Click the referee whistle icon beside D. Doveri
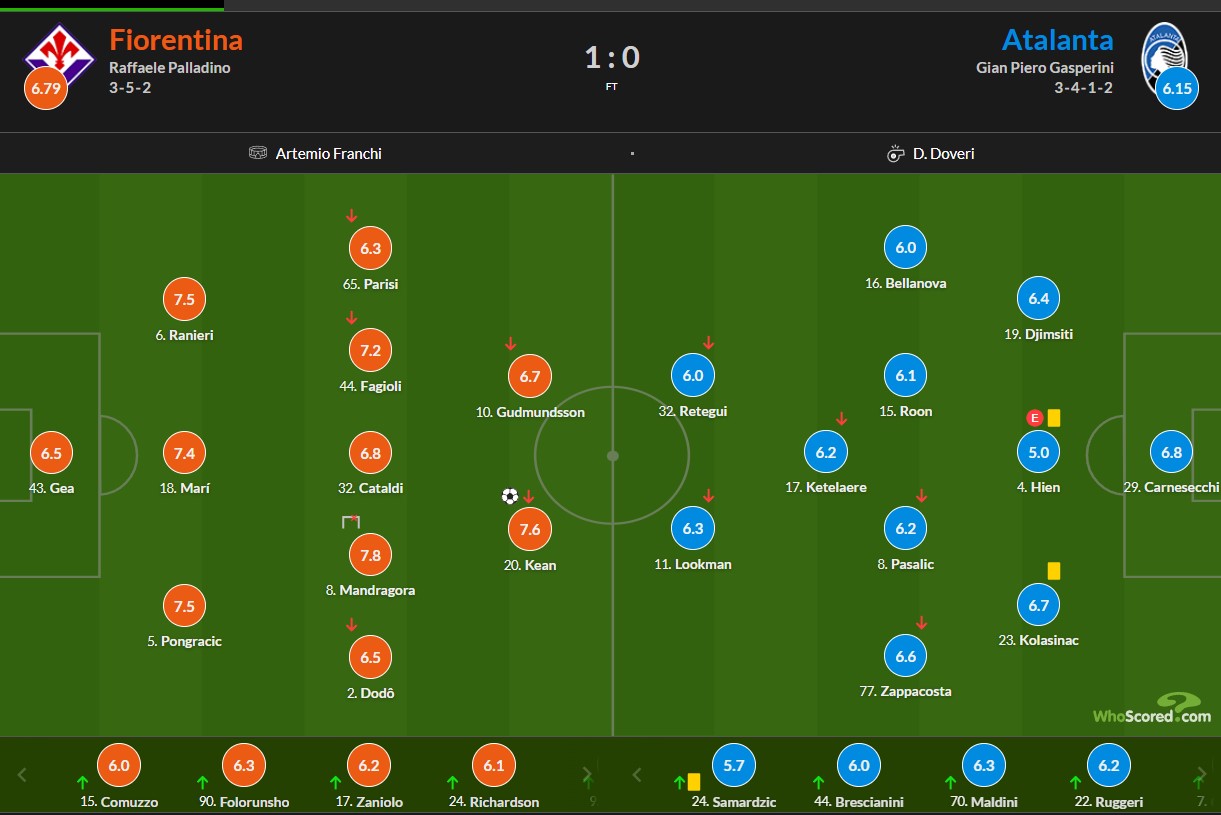Screen dimensions: 1221x815 pyautogui.click(x=896, y=153)
